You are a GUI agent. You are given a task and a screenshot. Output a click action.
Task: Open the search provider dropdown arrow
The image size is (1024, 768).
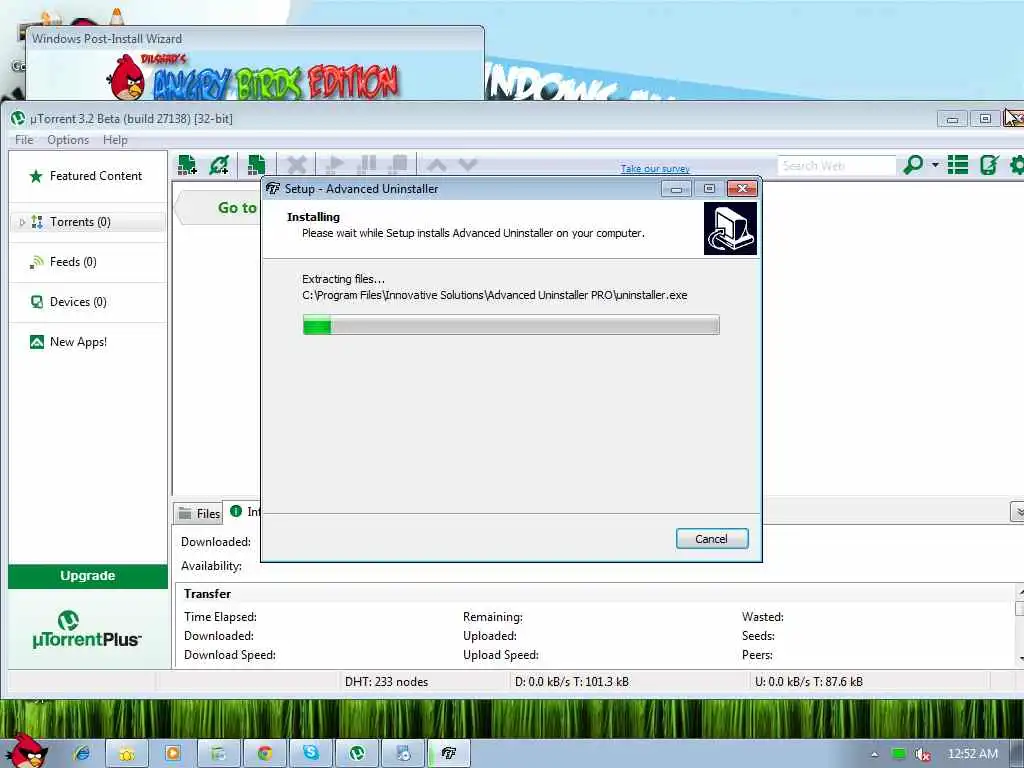(x=935, y=165)
